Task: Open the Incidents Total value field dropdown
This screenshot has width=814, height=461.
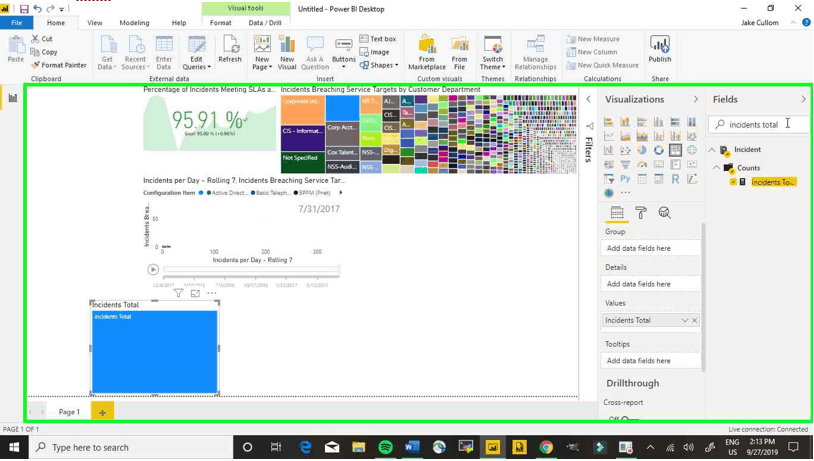Action: tap(685, 320)
